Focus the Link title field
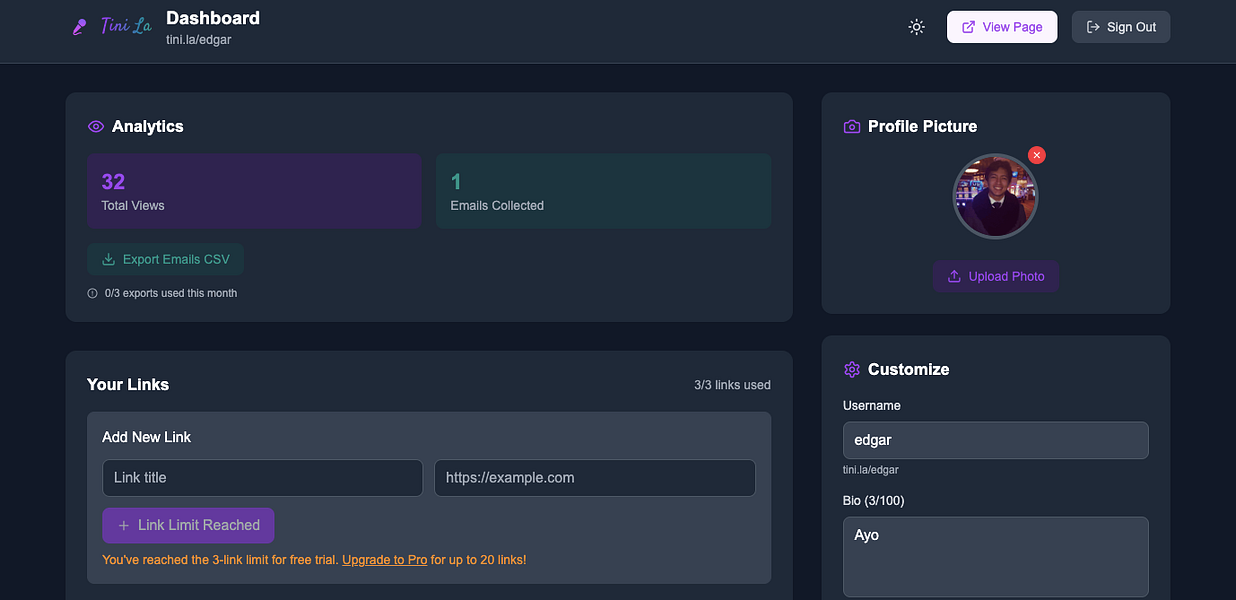The height and width of the screenshot is (600, 1236). click(x=262, y=478)
